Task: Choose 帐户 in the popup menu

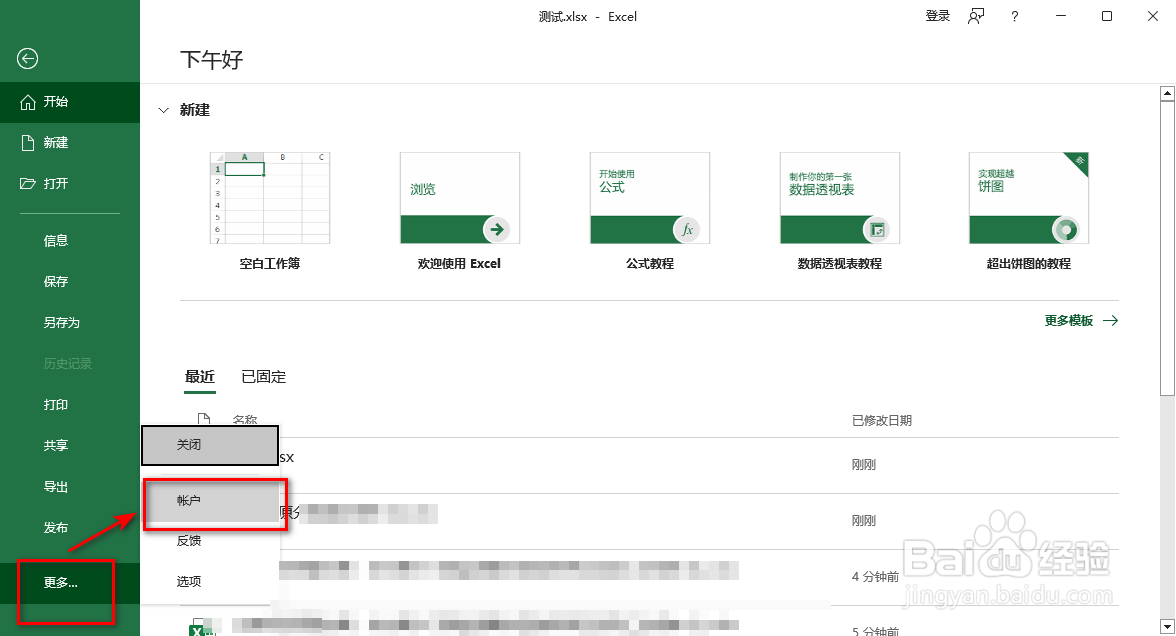Action: click(212, 501)
